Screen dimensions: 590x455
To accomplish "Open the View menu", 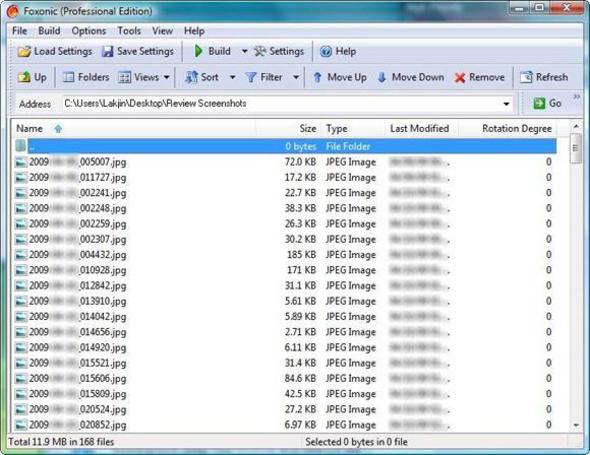I will tap(162, 31).
